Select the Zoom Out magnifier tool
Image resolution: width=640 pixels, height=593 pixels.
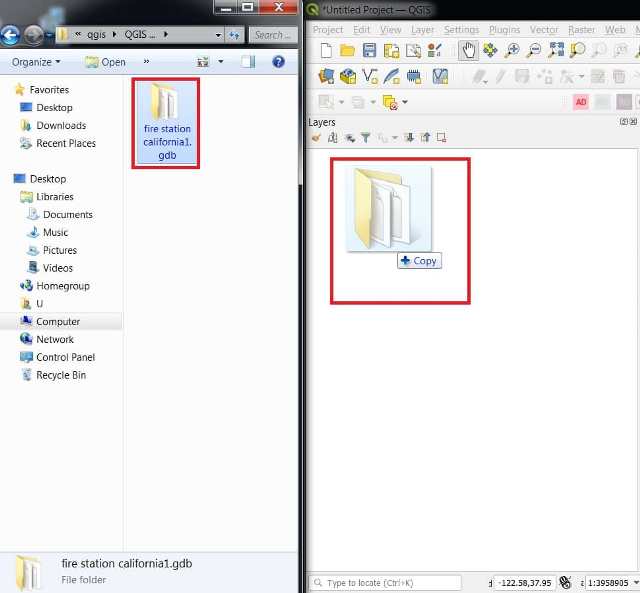[x=534, y=50]
